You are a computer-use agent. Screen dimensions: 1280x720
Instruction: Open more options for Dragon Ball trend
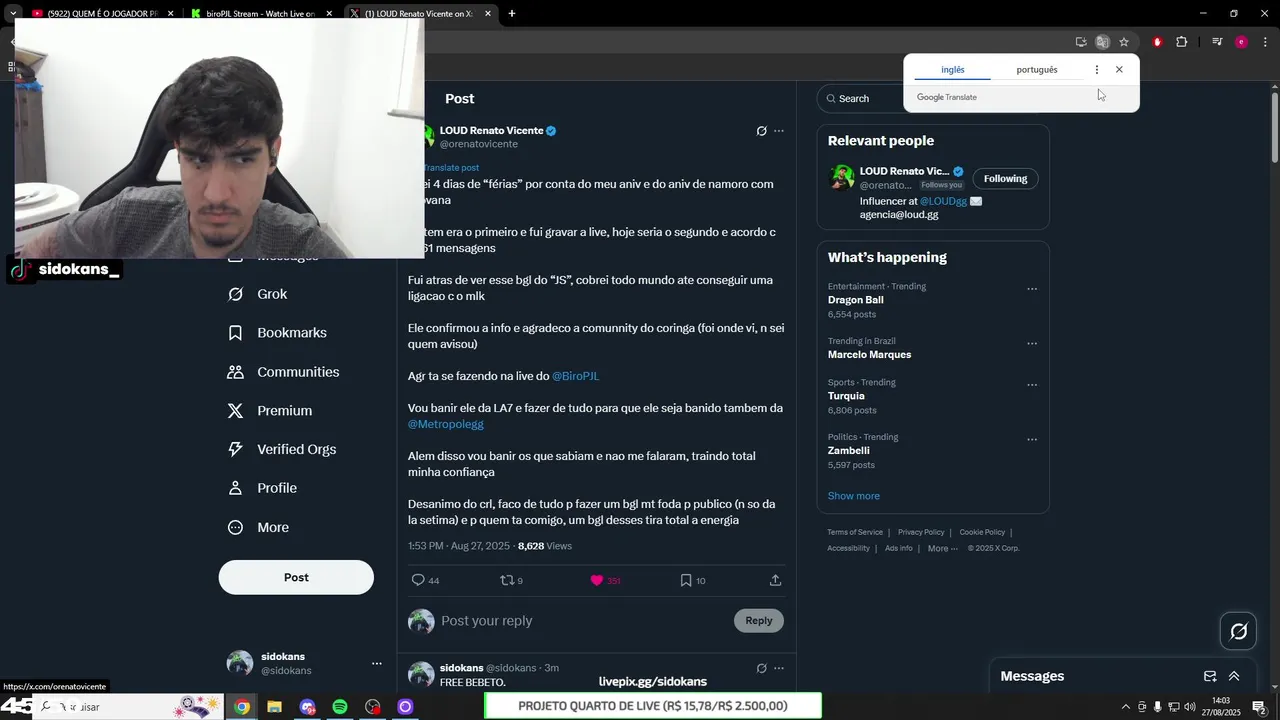(x=1032, y=289)
